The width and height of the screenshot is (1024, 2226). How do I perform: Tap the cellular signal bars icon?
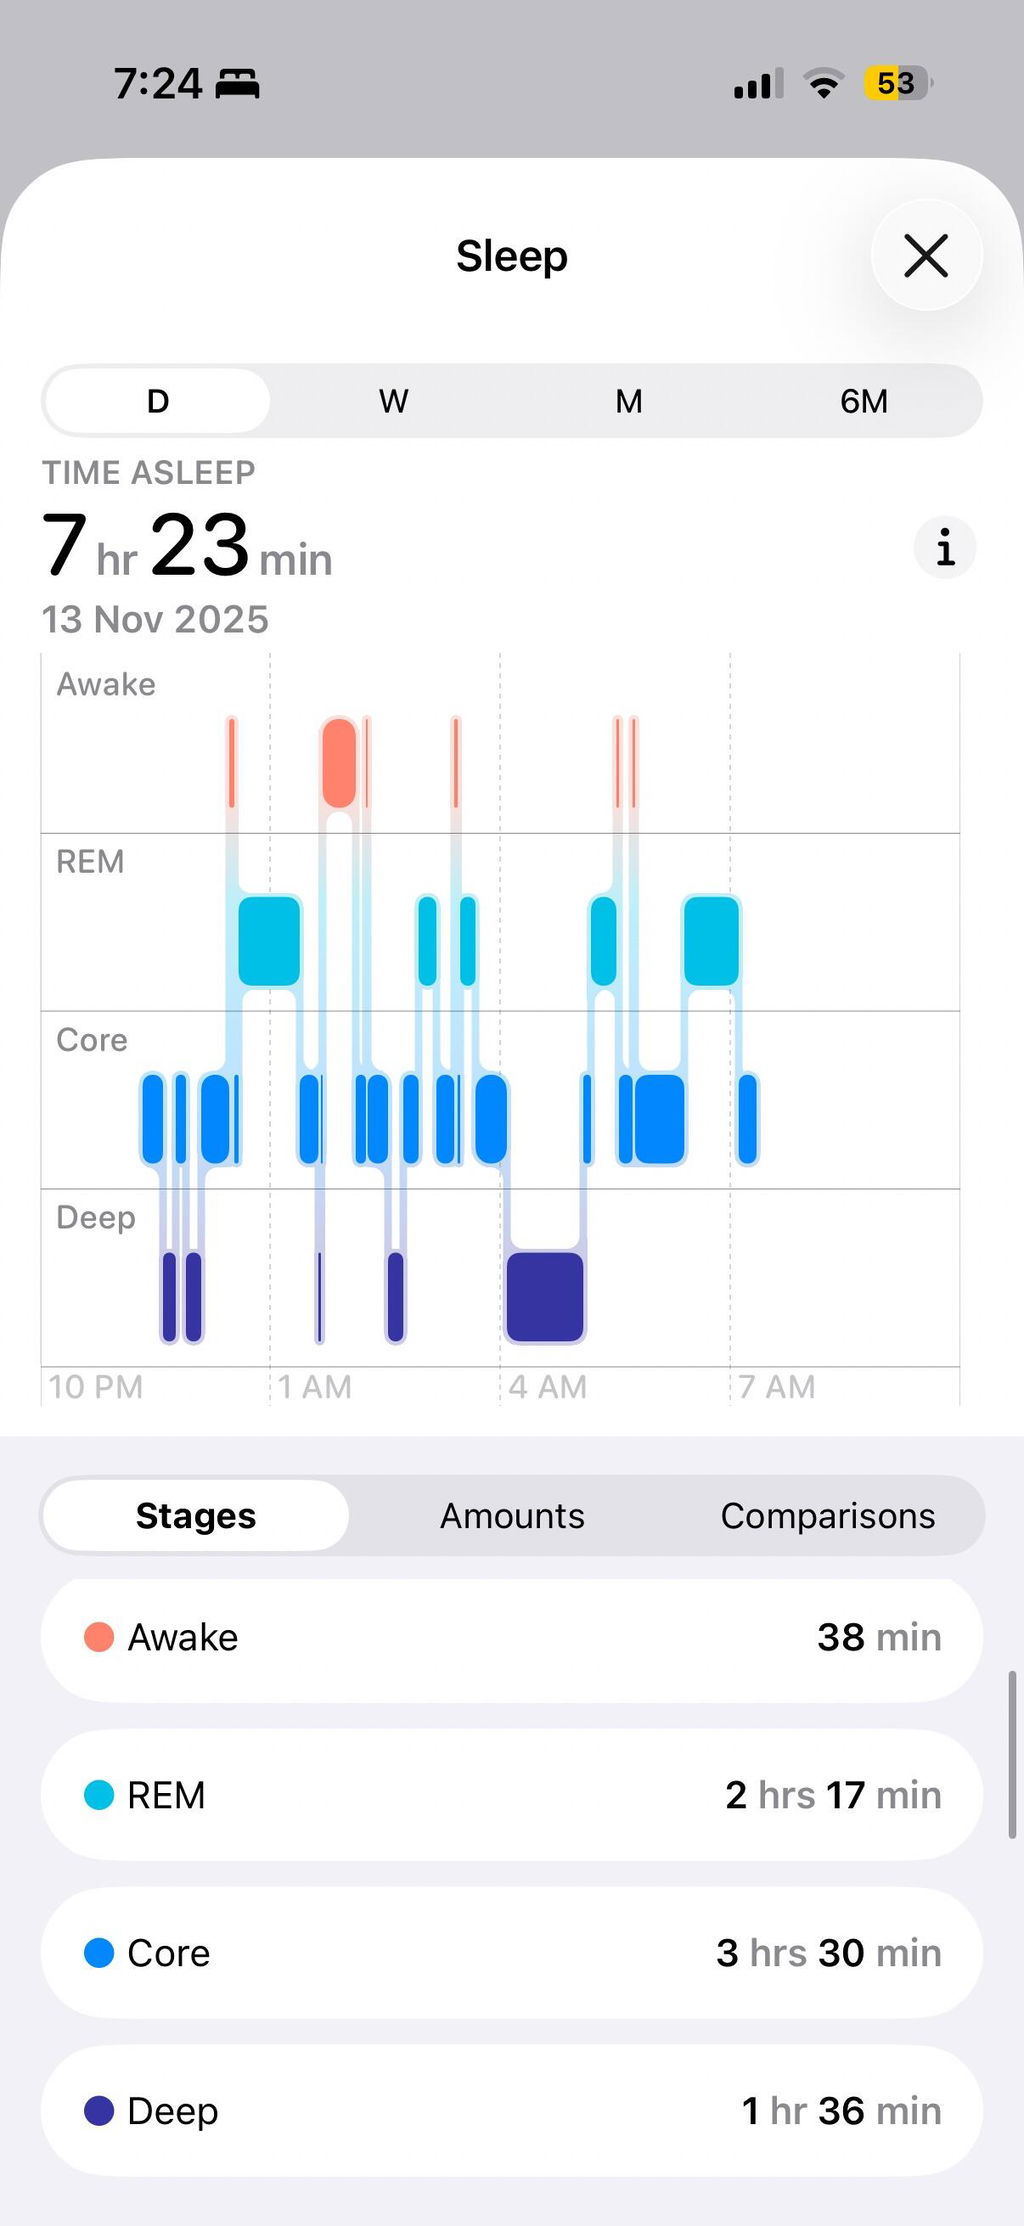758,84
